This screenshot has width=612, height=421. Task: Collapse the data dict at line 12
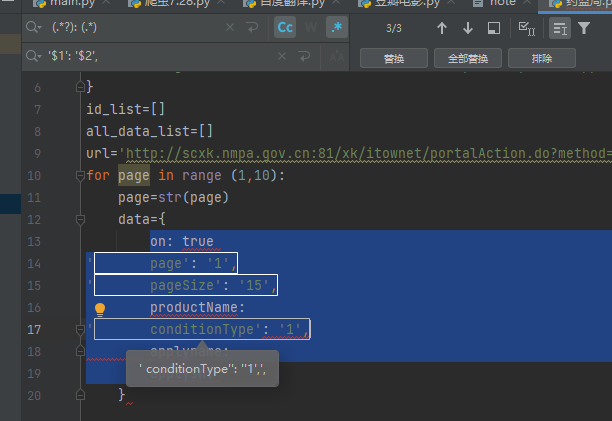[80, 220]
